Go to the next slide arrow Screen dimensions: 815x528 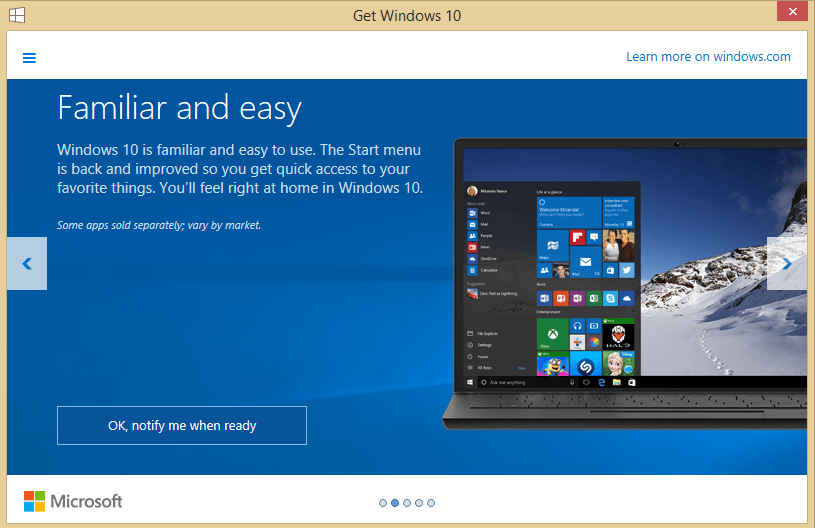pyautogui.click(x=787, y=264)
